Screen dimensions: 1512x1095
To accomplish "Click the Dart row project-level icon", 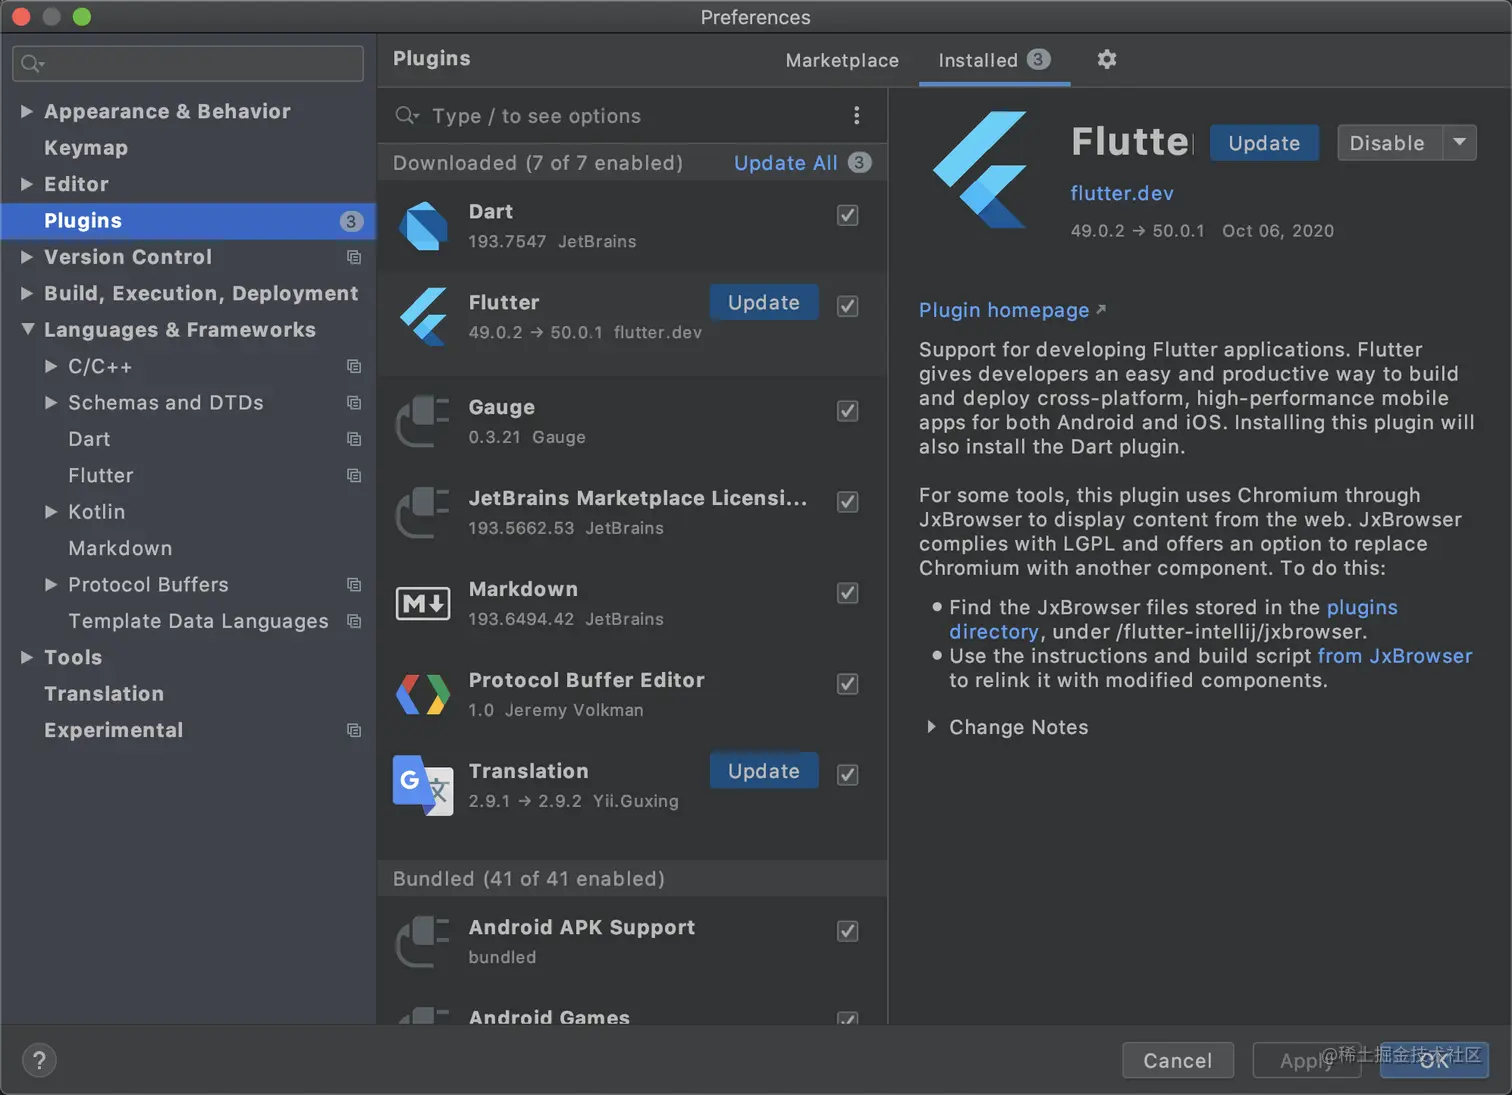I will [x=353, y=439].
